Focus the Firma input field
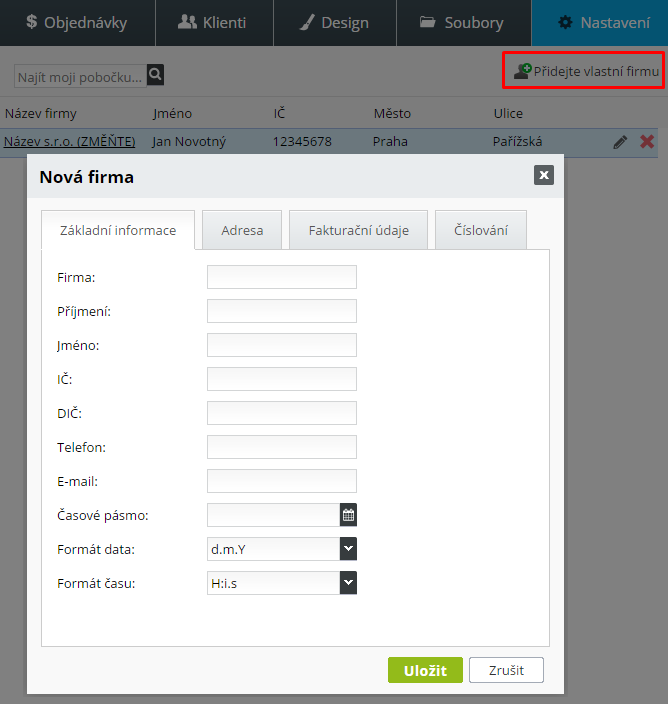This screenshot has height=704, width=668. click(281, 277)
